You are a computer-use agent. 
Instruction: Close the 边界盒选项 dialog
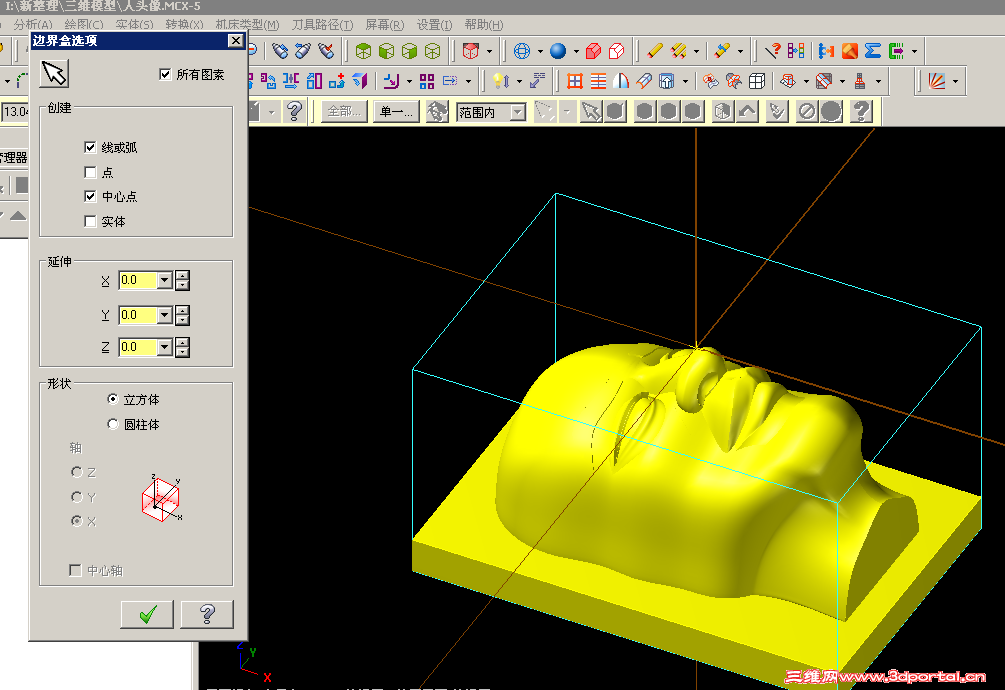(x=235, y=40)
